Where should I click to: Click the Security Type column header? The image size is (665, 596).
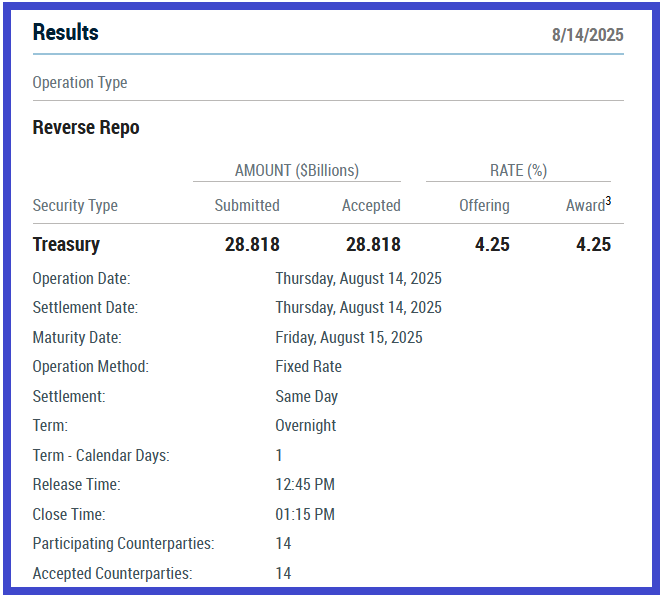click(75, 206)
